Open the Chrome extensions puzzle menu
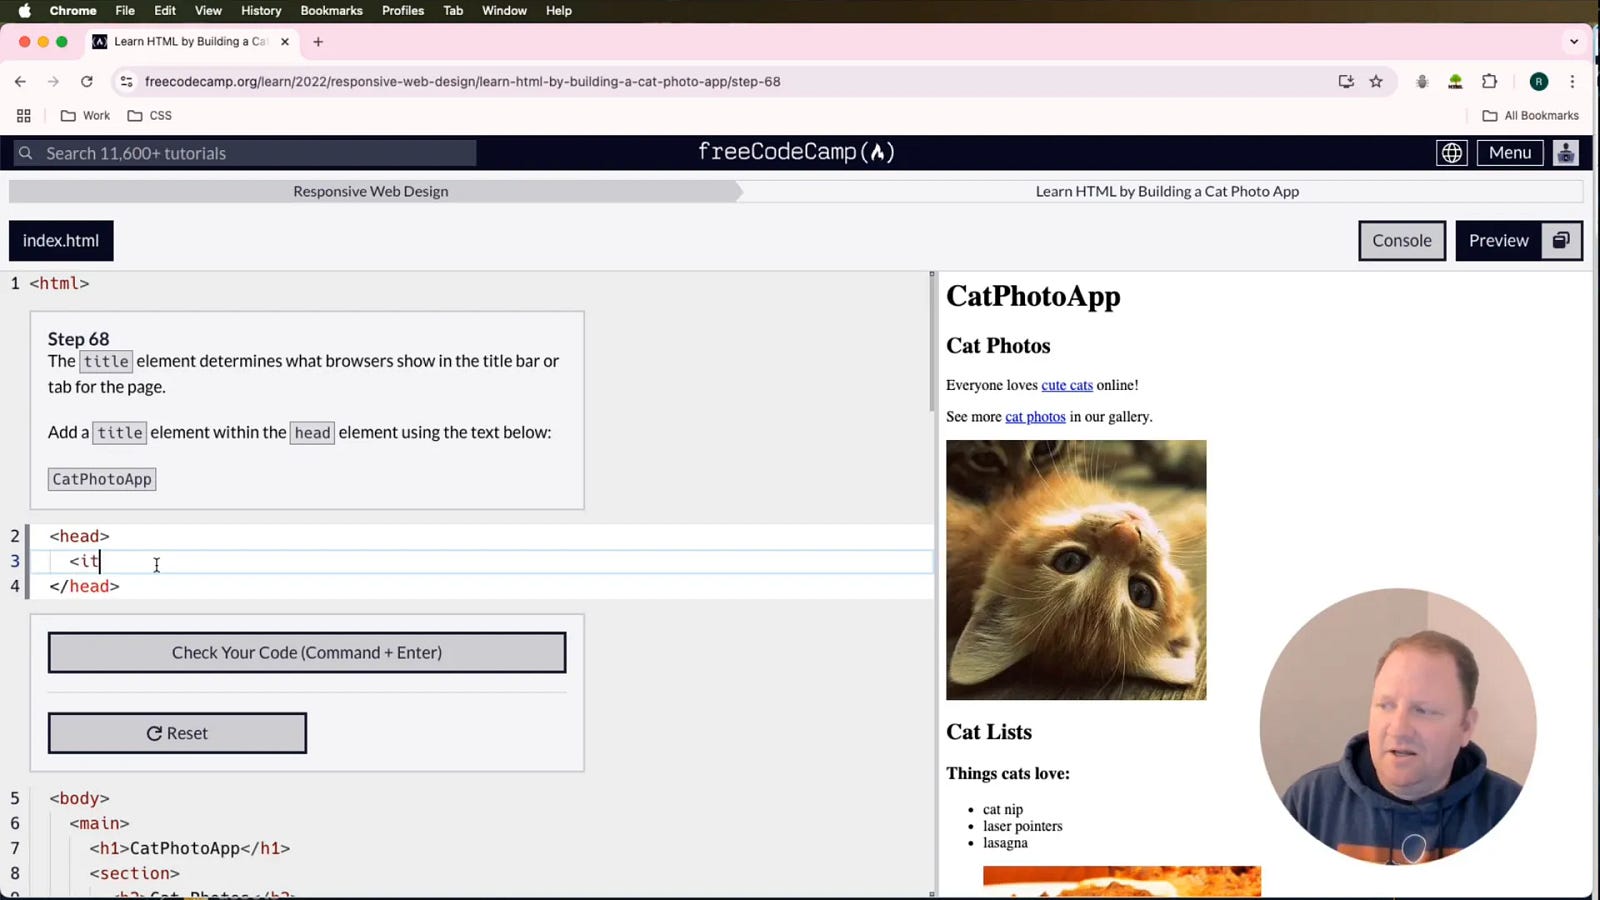 tap(1489, 81)
